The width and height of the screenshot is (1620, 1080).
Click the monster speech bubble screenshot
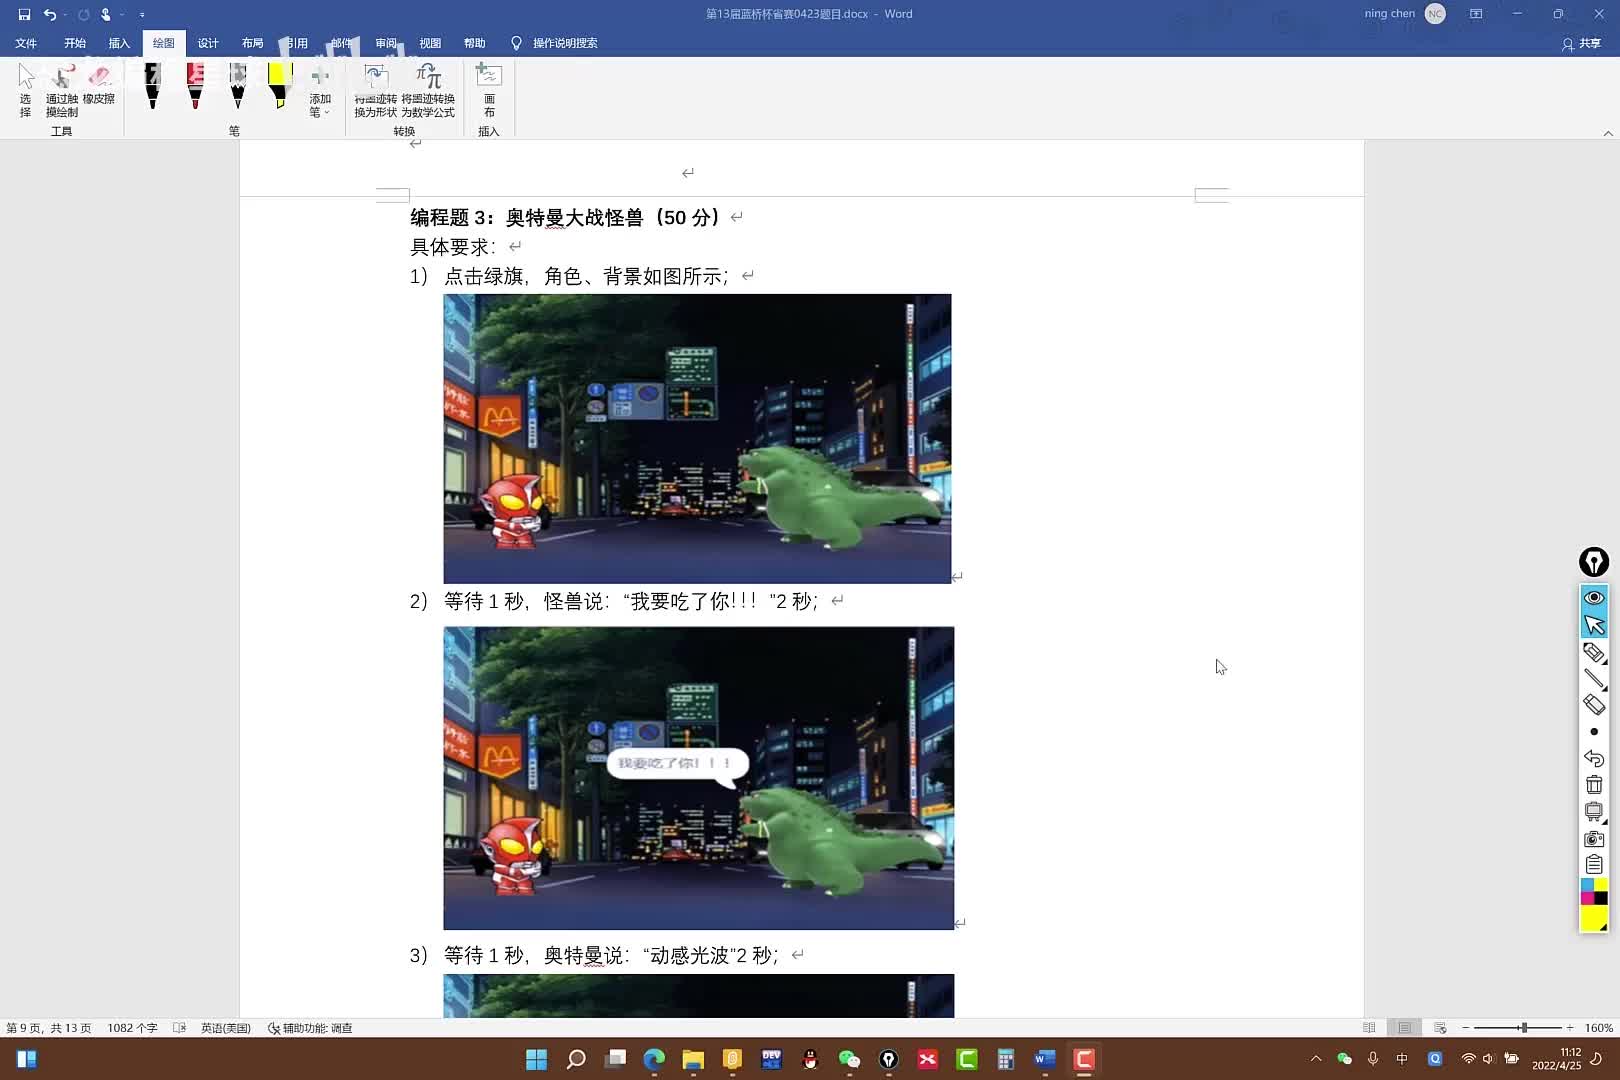coord(698,778)
